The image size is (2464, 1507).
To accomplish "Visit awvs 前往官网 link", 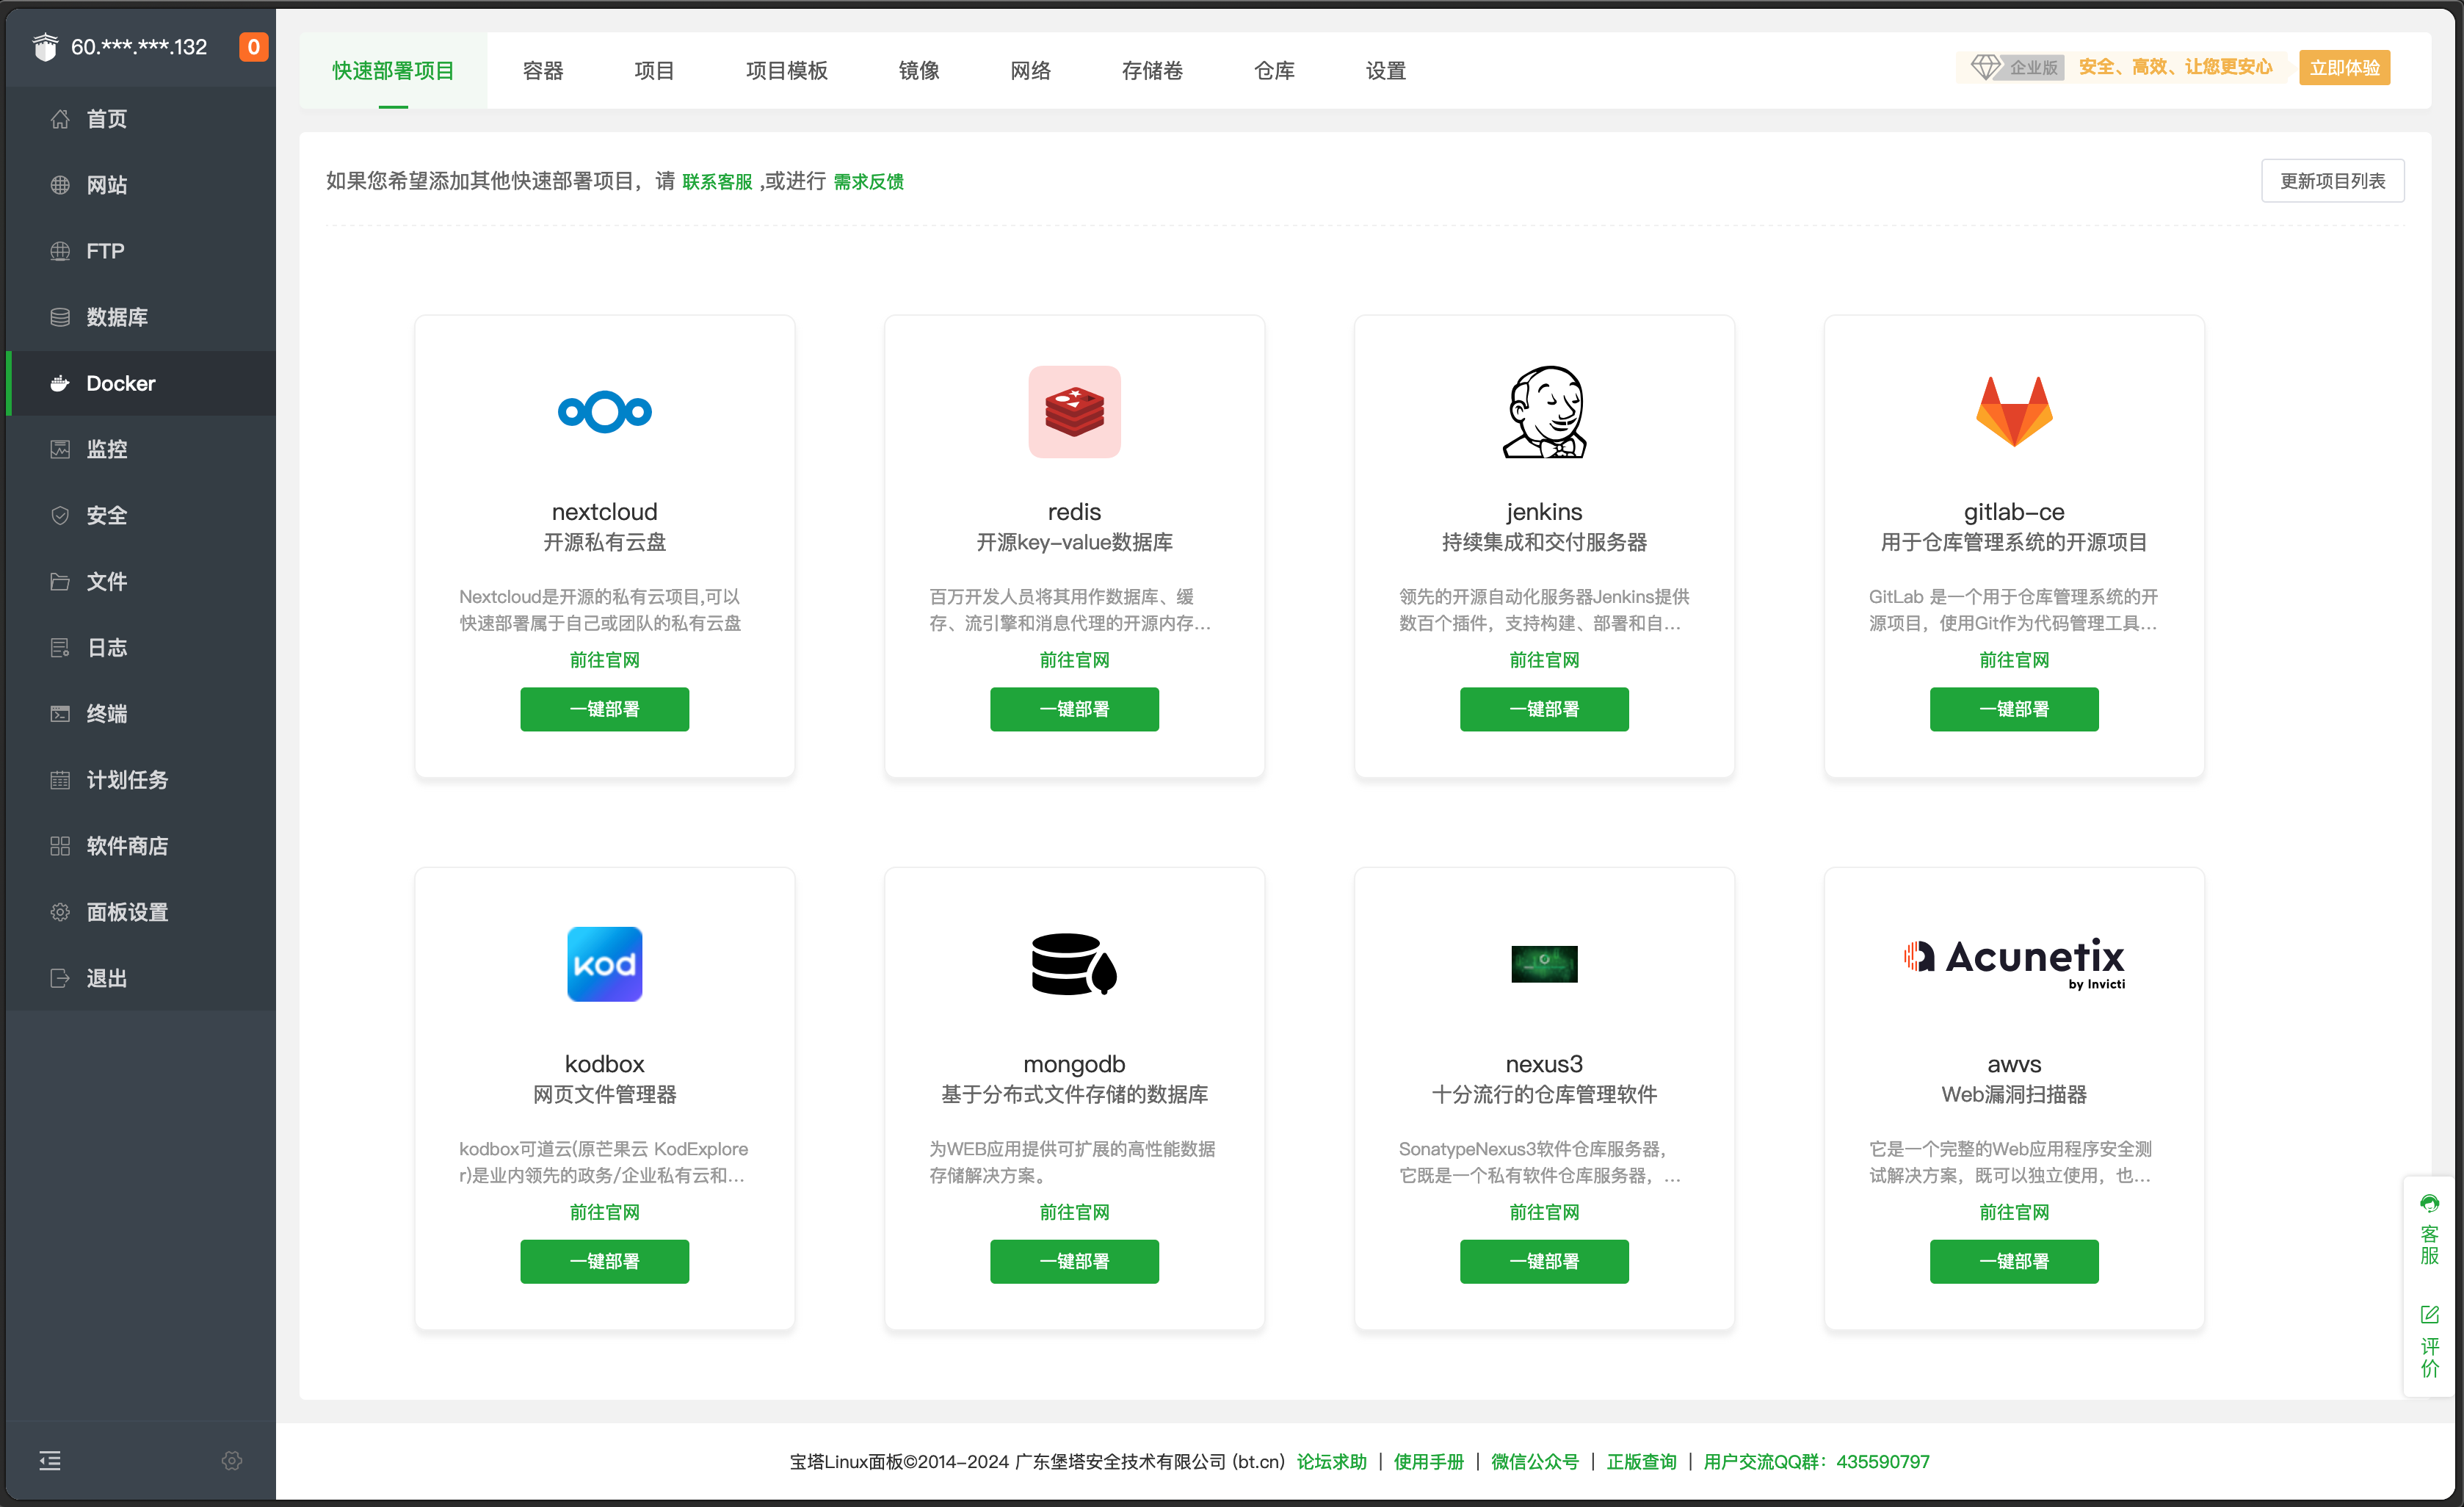I will pos(2014,1212).
